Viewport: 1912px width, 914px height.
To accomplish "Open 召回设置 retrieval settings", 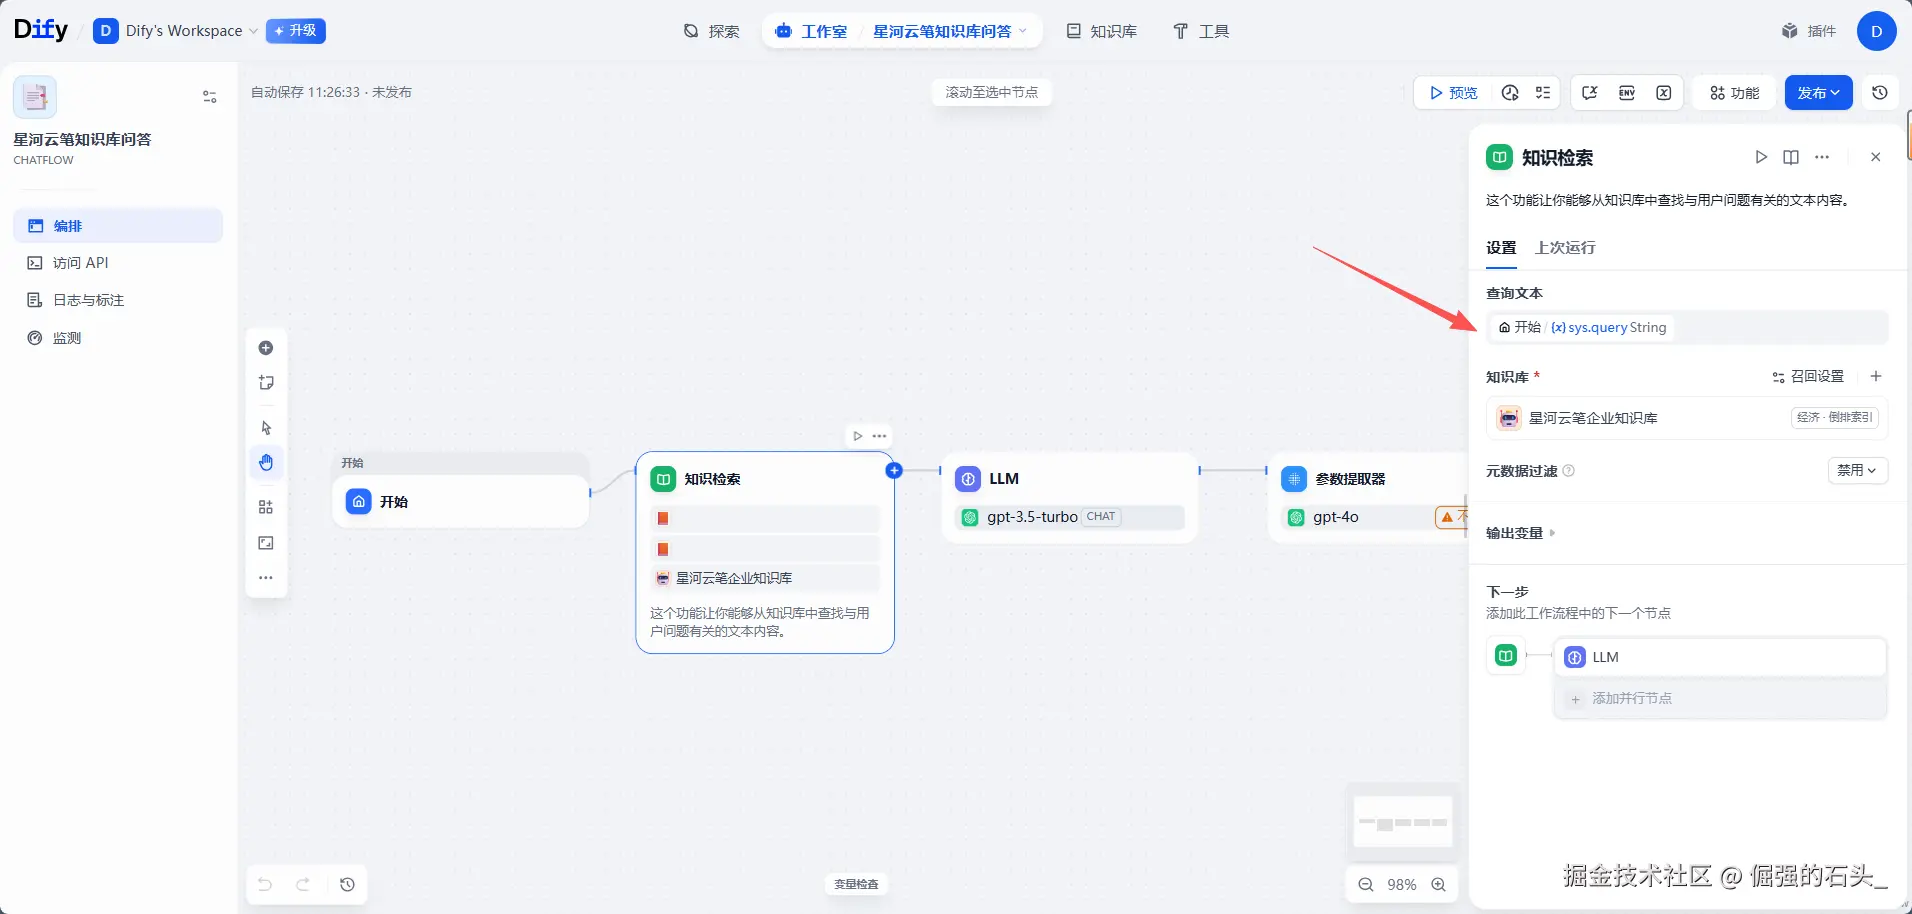I will 1808,376.
